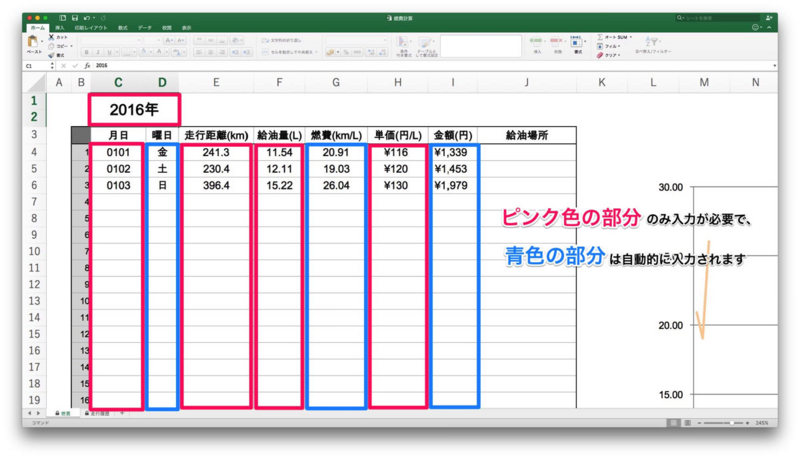This screenshot has width=800, height=459.
Task: Click the Paste clipboard icon
Action: tap(33, 41)
